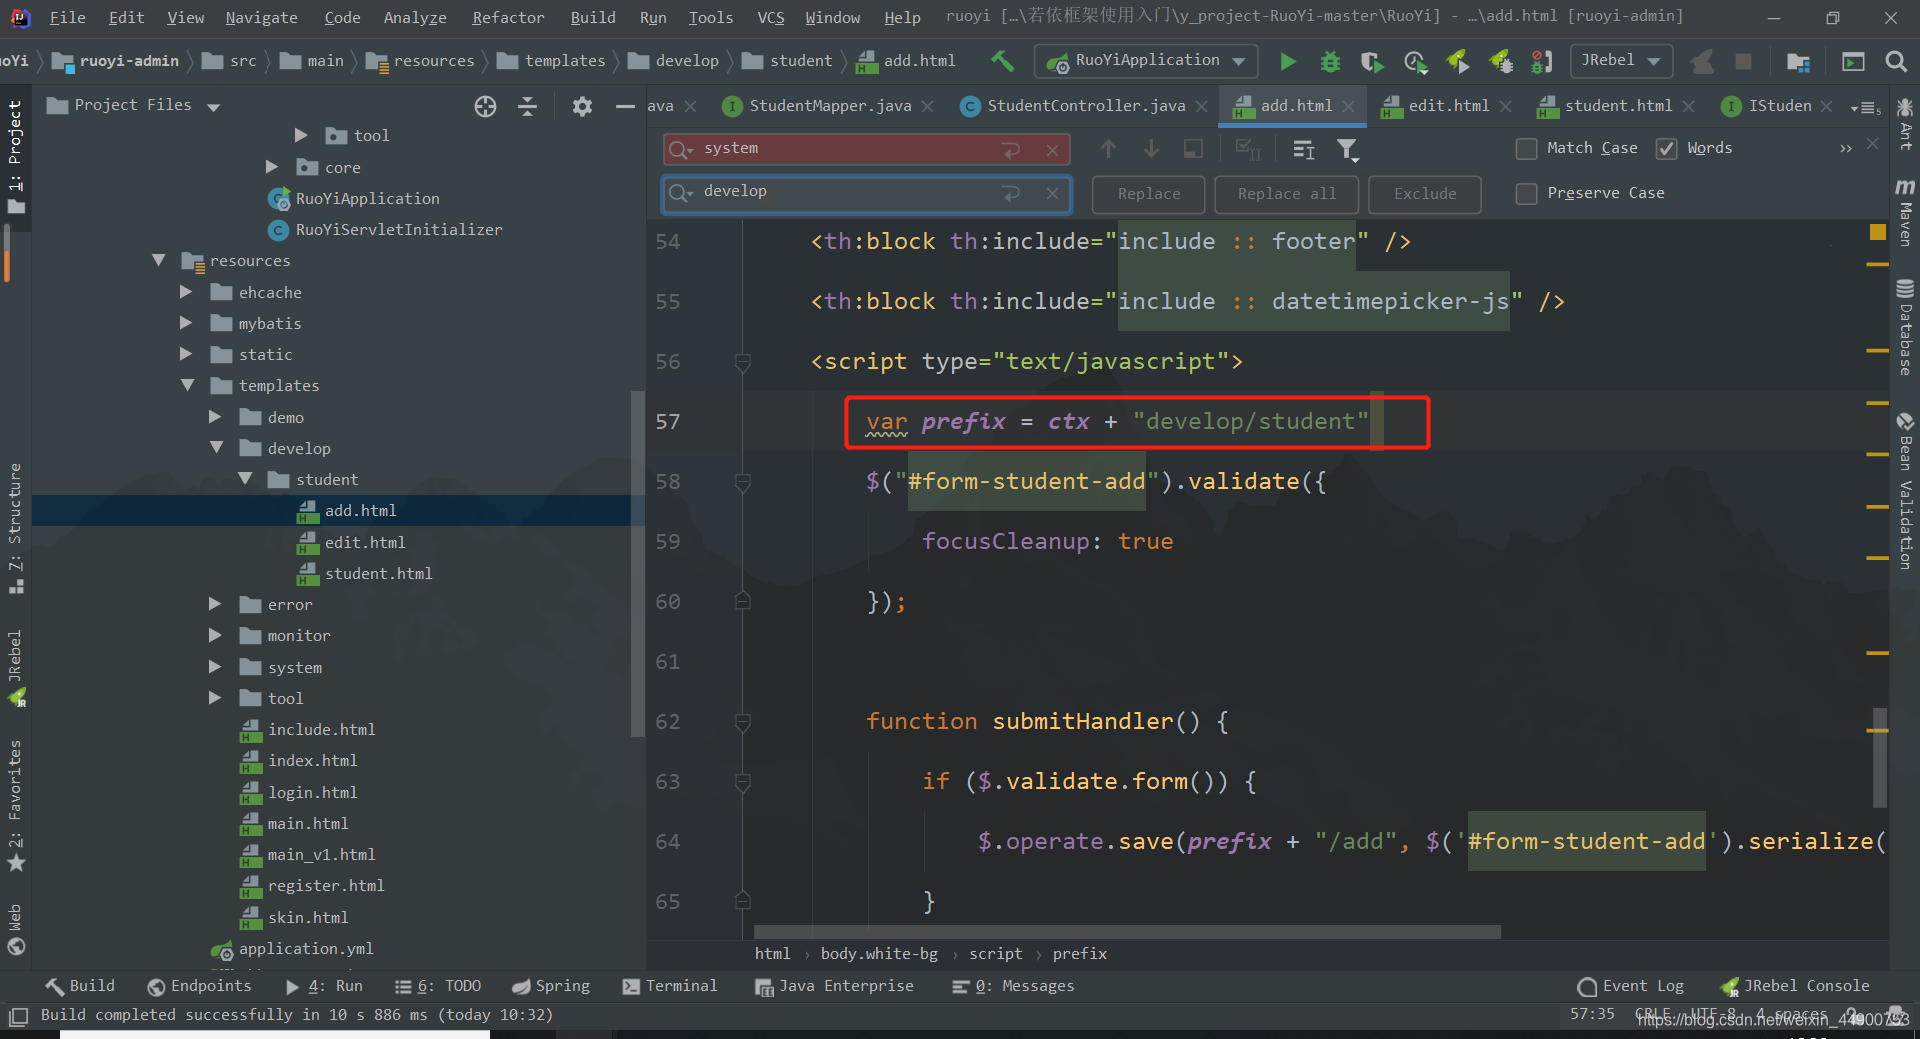Screen dimensions: 1920x1039
Task: Open the Navigate menu
Action: 261,18
